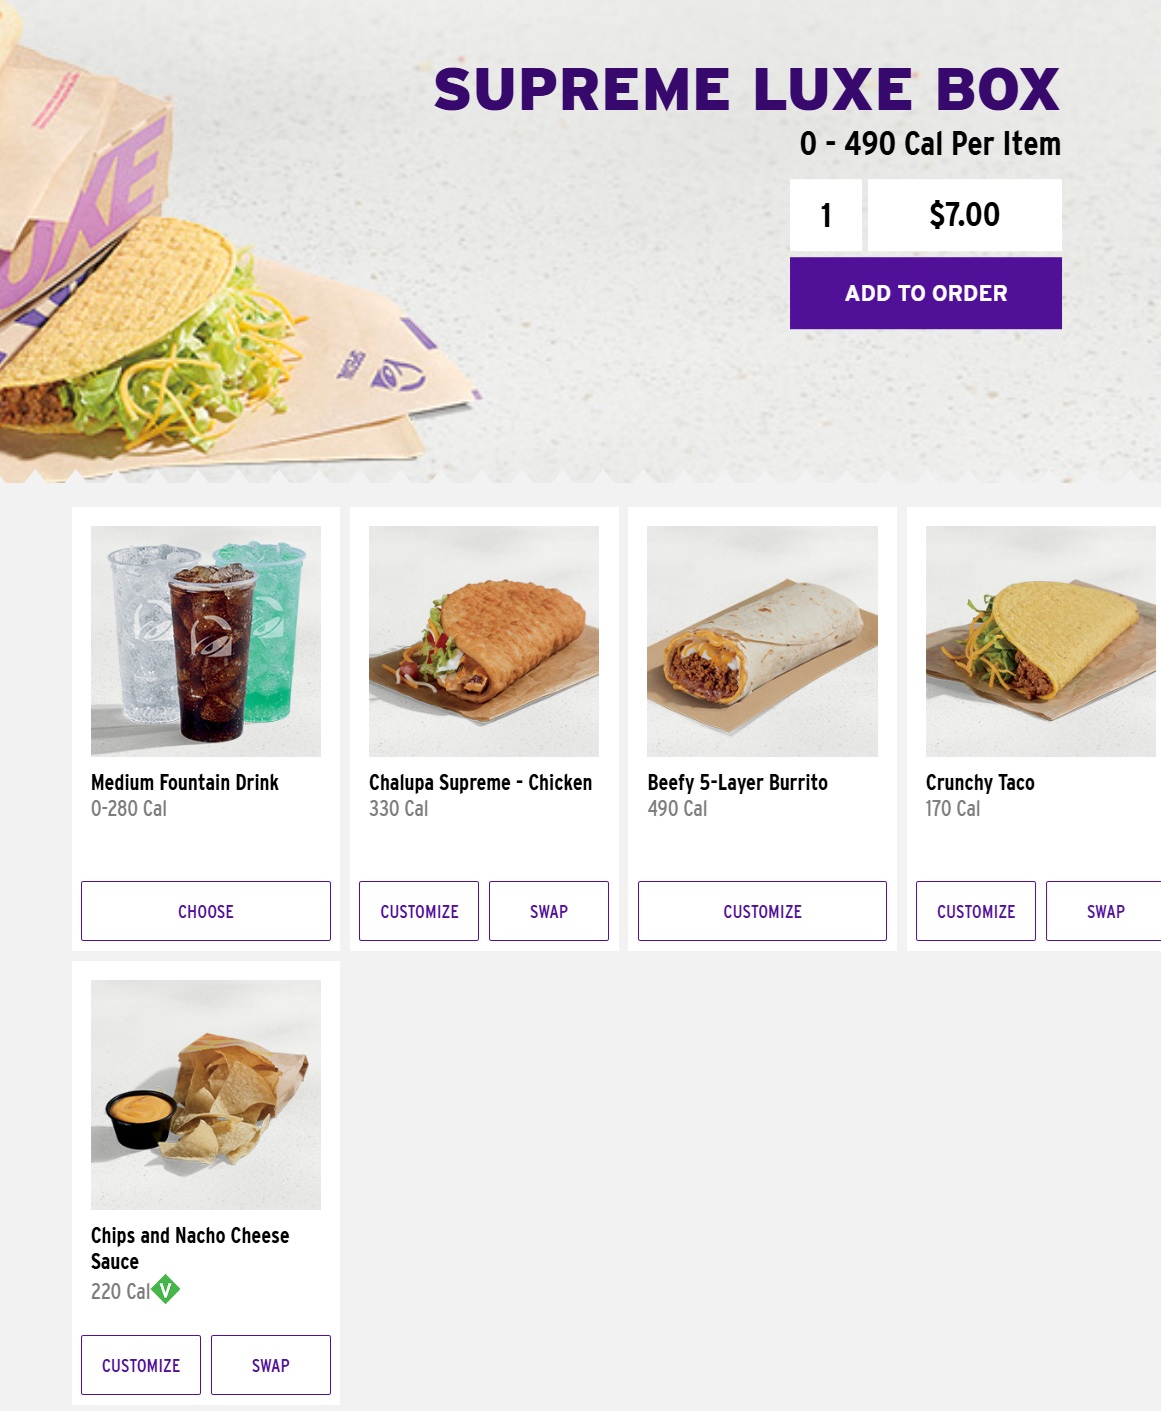Viewport: 1161px width, 1411px height.
Task: Customize the Beefy 5-Layer Burrito
Action: pyautogui.click(x=762, y=911)
